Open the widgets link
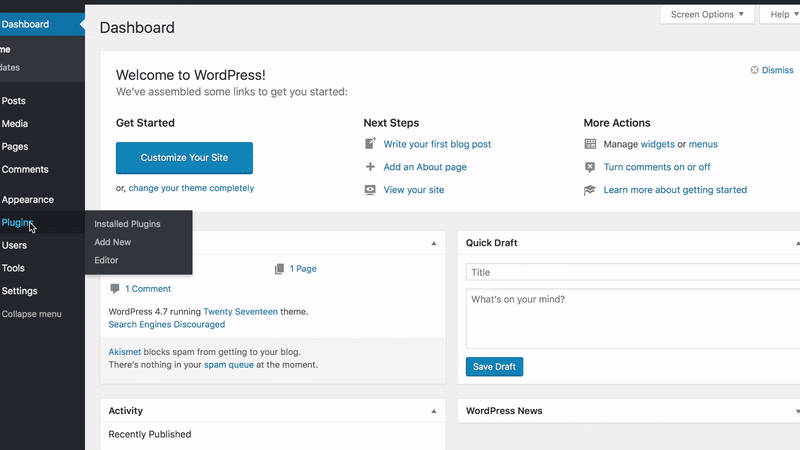This screenshot has width=800, height=450. [x=658, y=144]
